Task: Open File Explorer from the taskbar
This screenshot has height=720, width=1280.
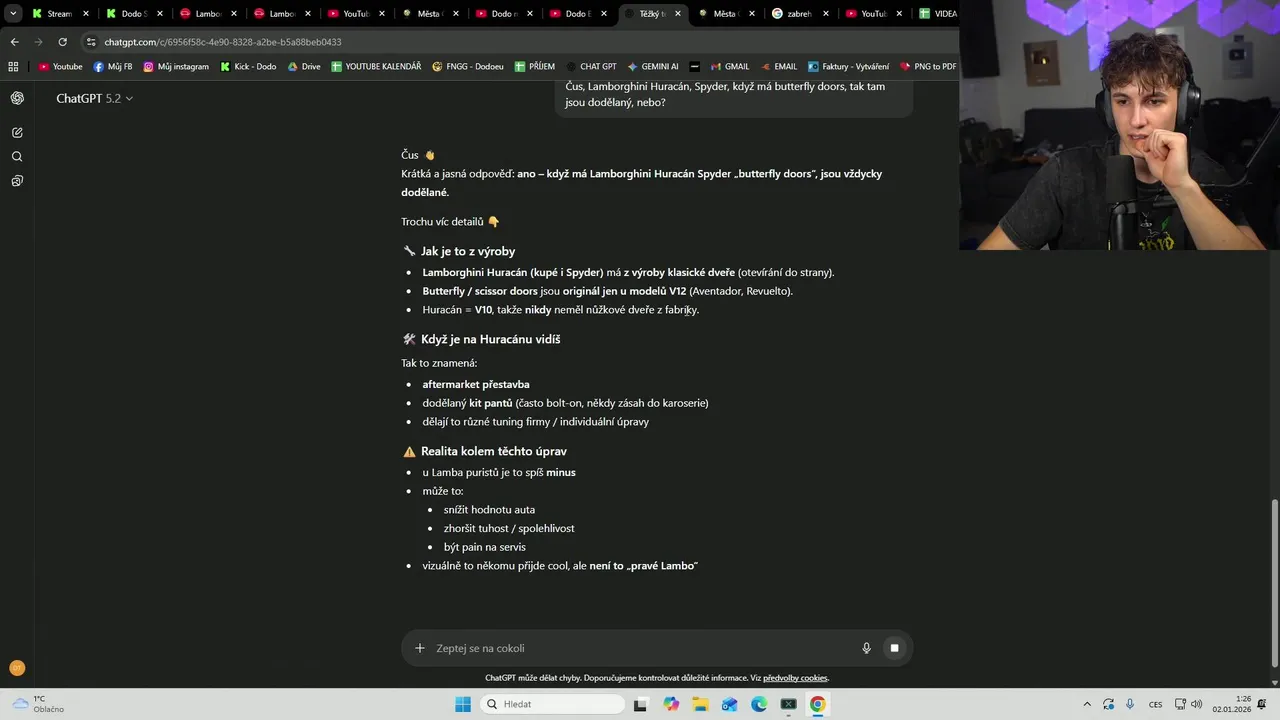Action: pos(700,704)
